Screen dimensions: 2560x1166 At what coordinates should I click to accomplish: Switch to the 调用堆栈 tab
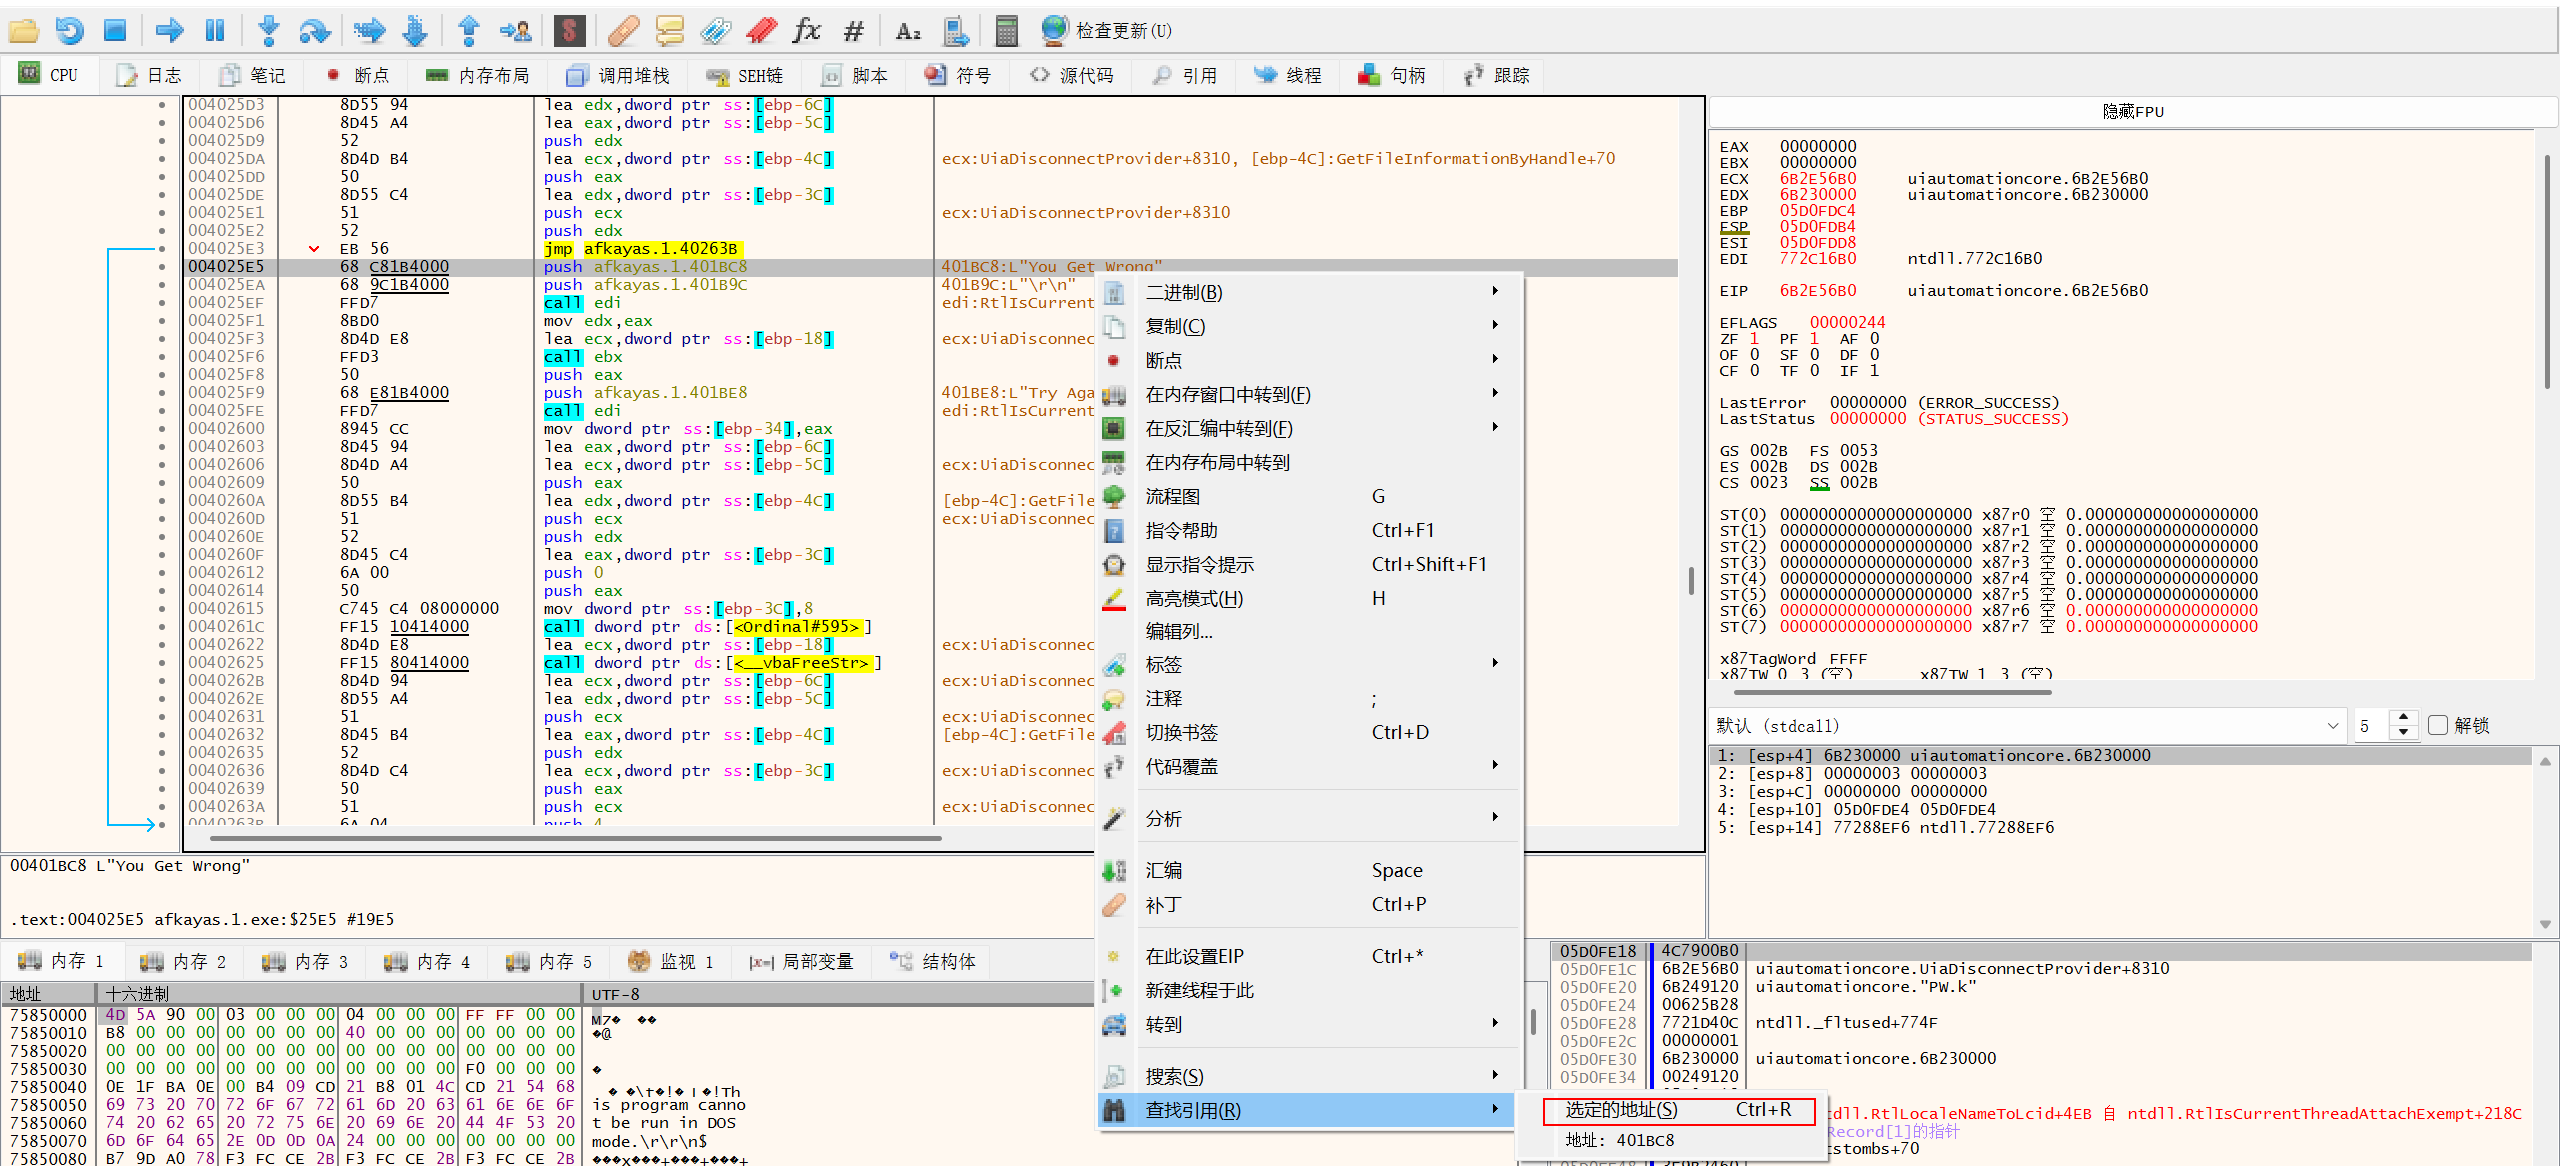pos(617,75)
